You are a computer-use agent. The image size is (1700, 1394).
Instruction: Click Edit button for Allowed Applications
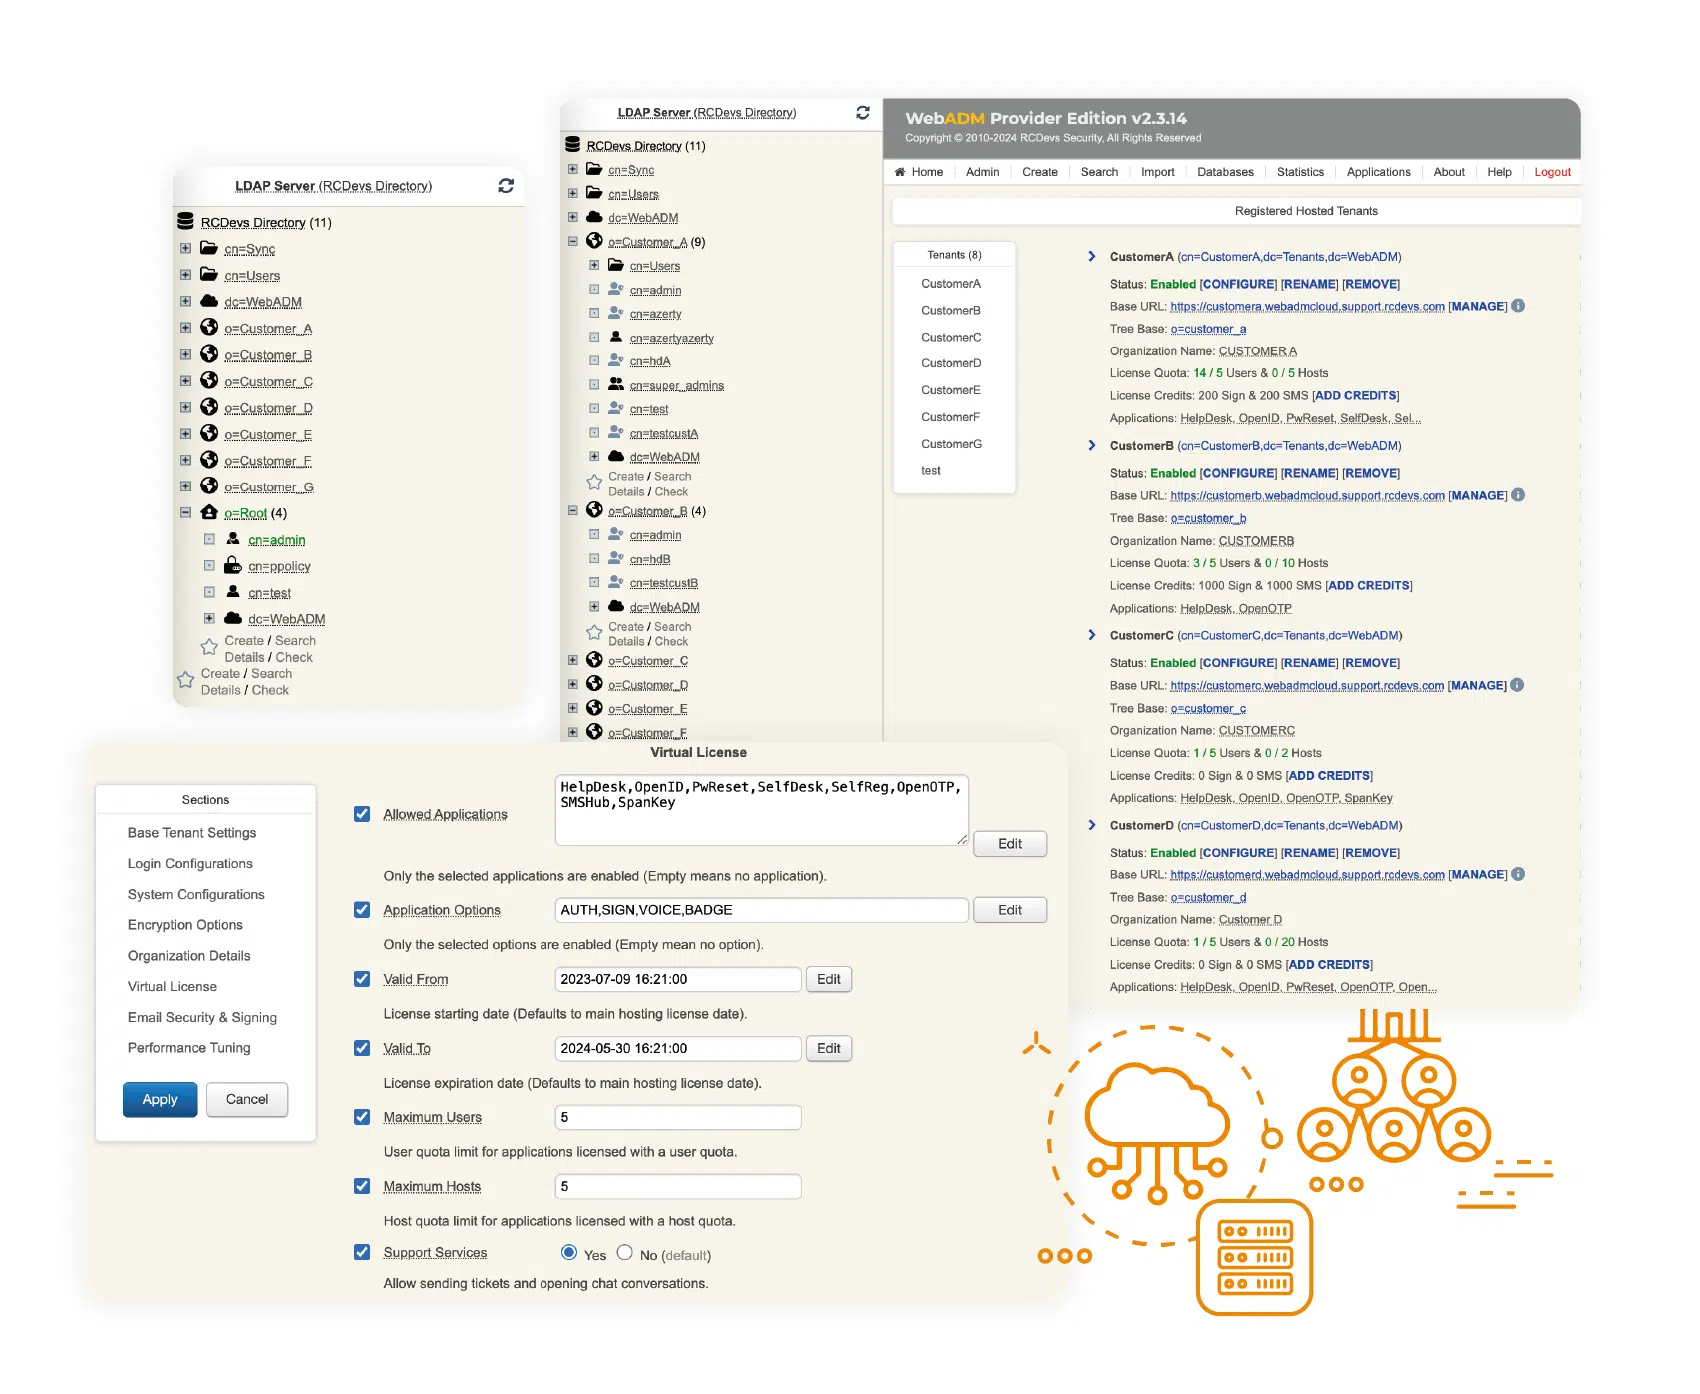coord(1010,844)
